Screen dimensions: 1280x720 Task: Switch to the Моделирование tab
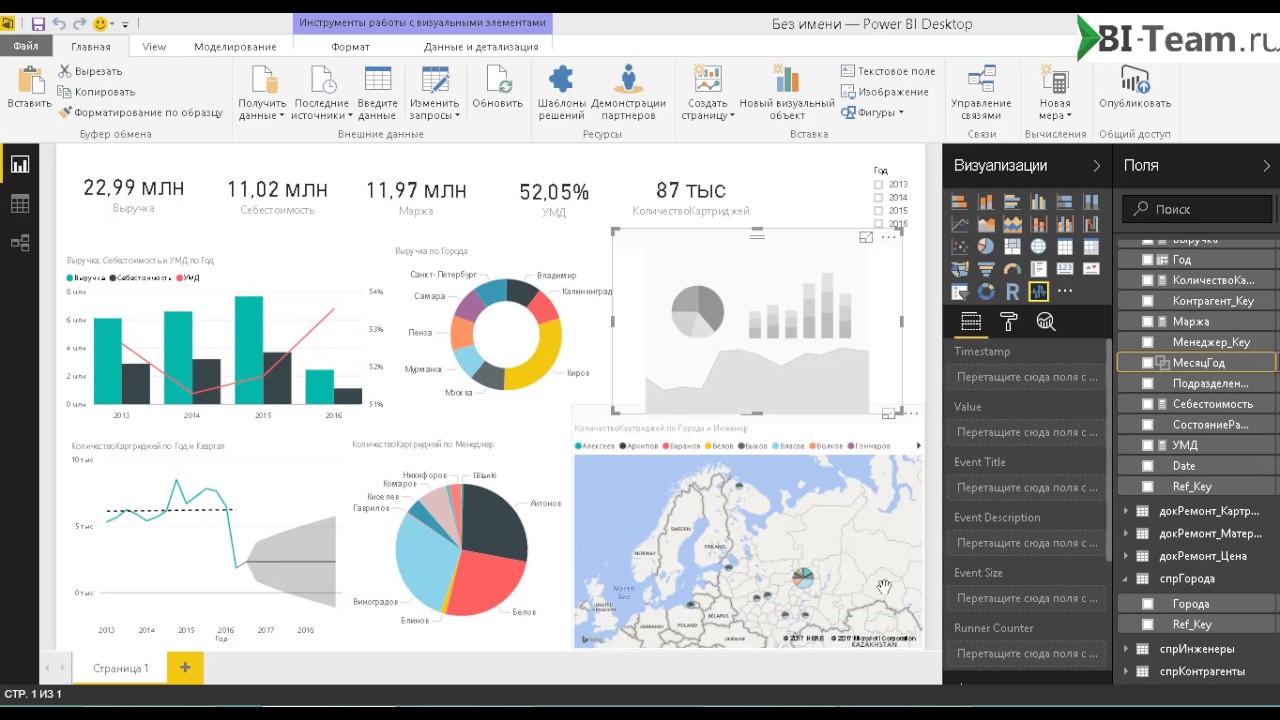pyautogui.click(x=235, y=47)
